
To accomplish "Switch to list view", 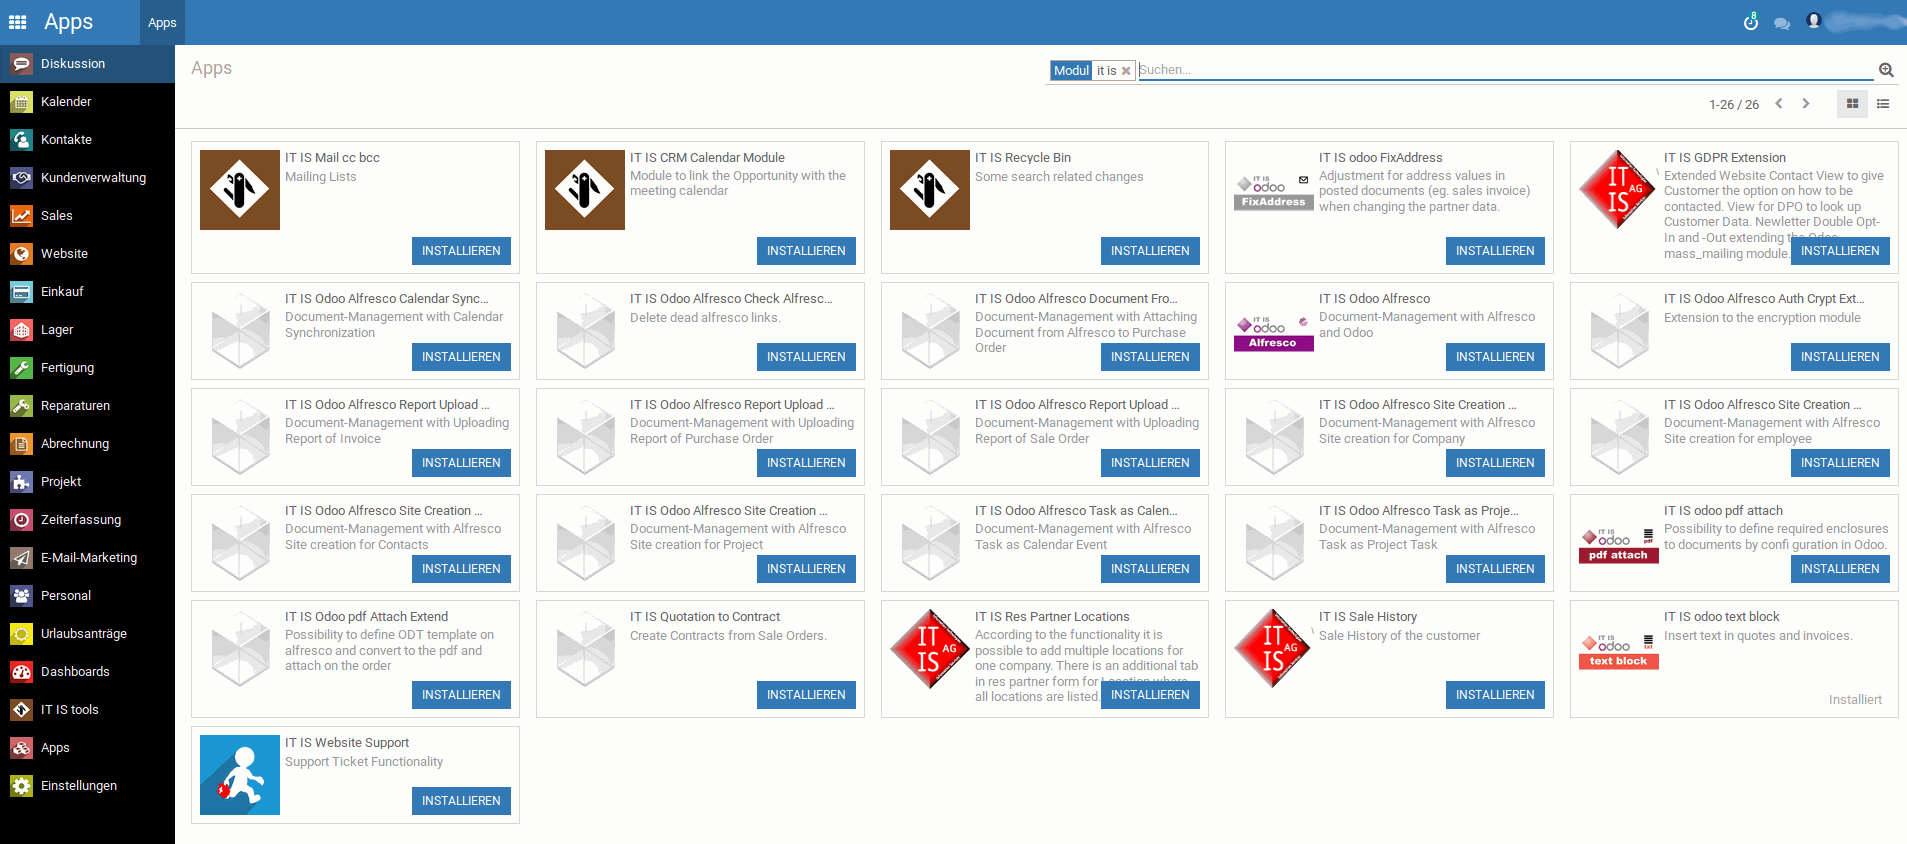I will (x=1883, y=104).
